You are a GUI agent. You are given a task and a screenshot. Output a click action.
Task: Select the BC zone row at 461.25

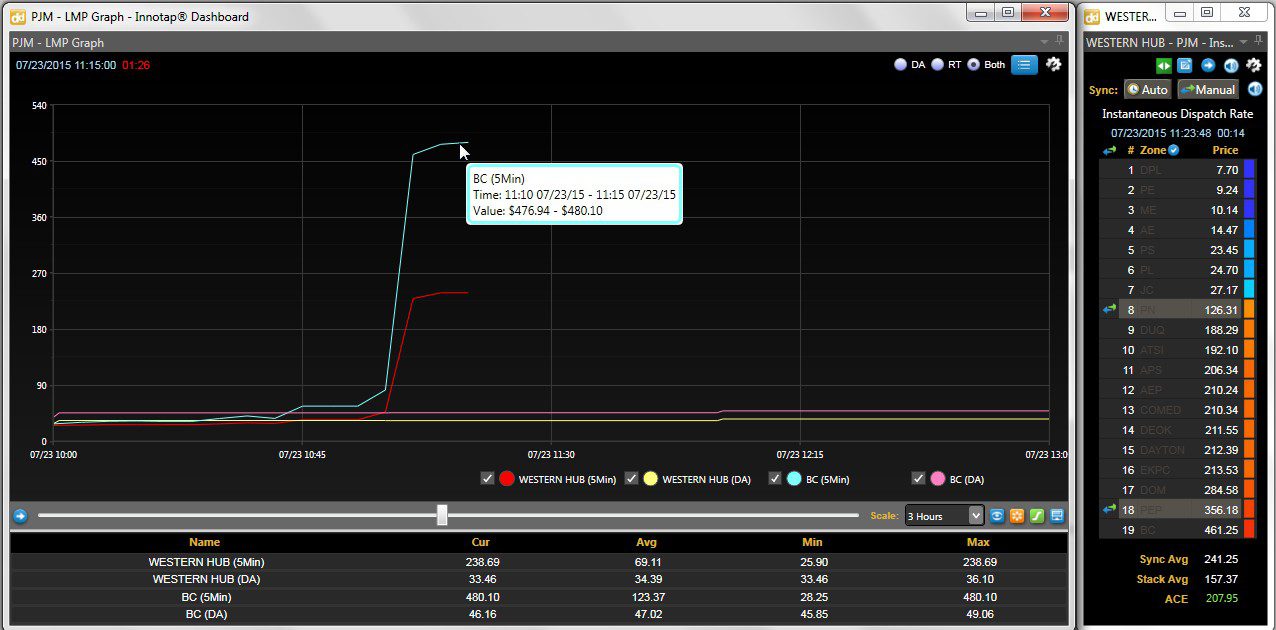(x=1177, y=530)
